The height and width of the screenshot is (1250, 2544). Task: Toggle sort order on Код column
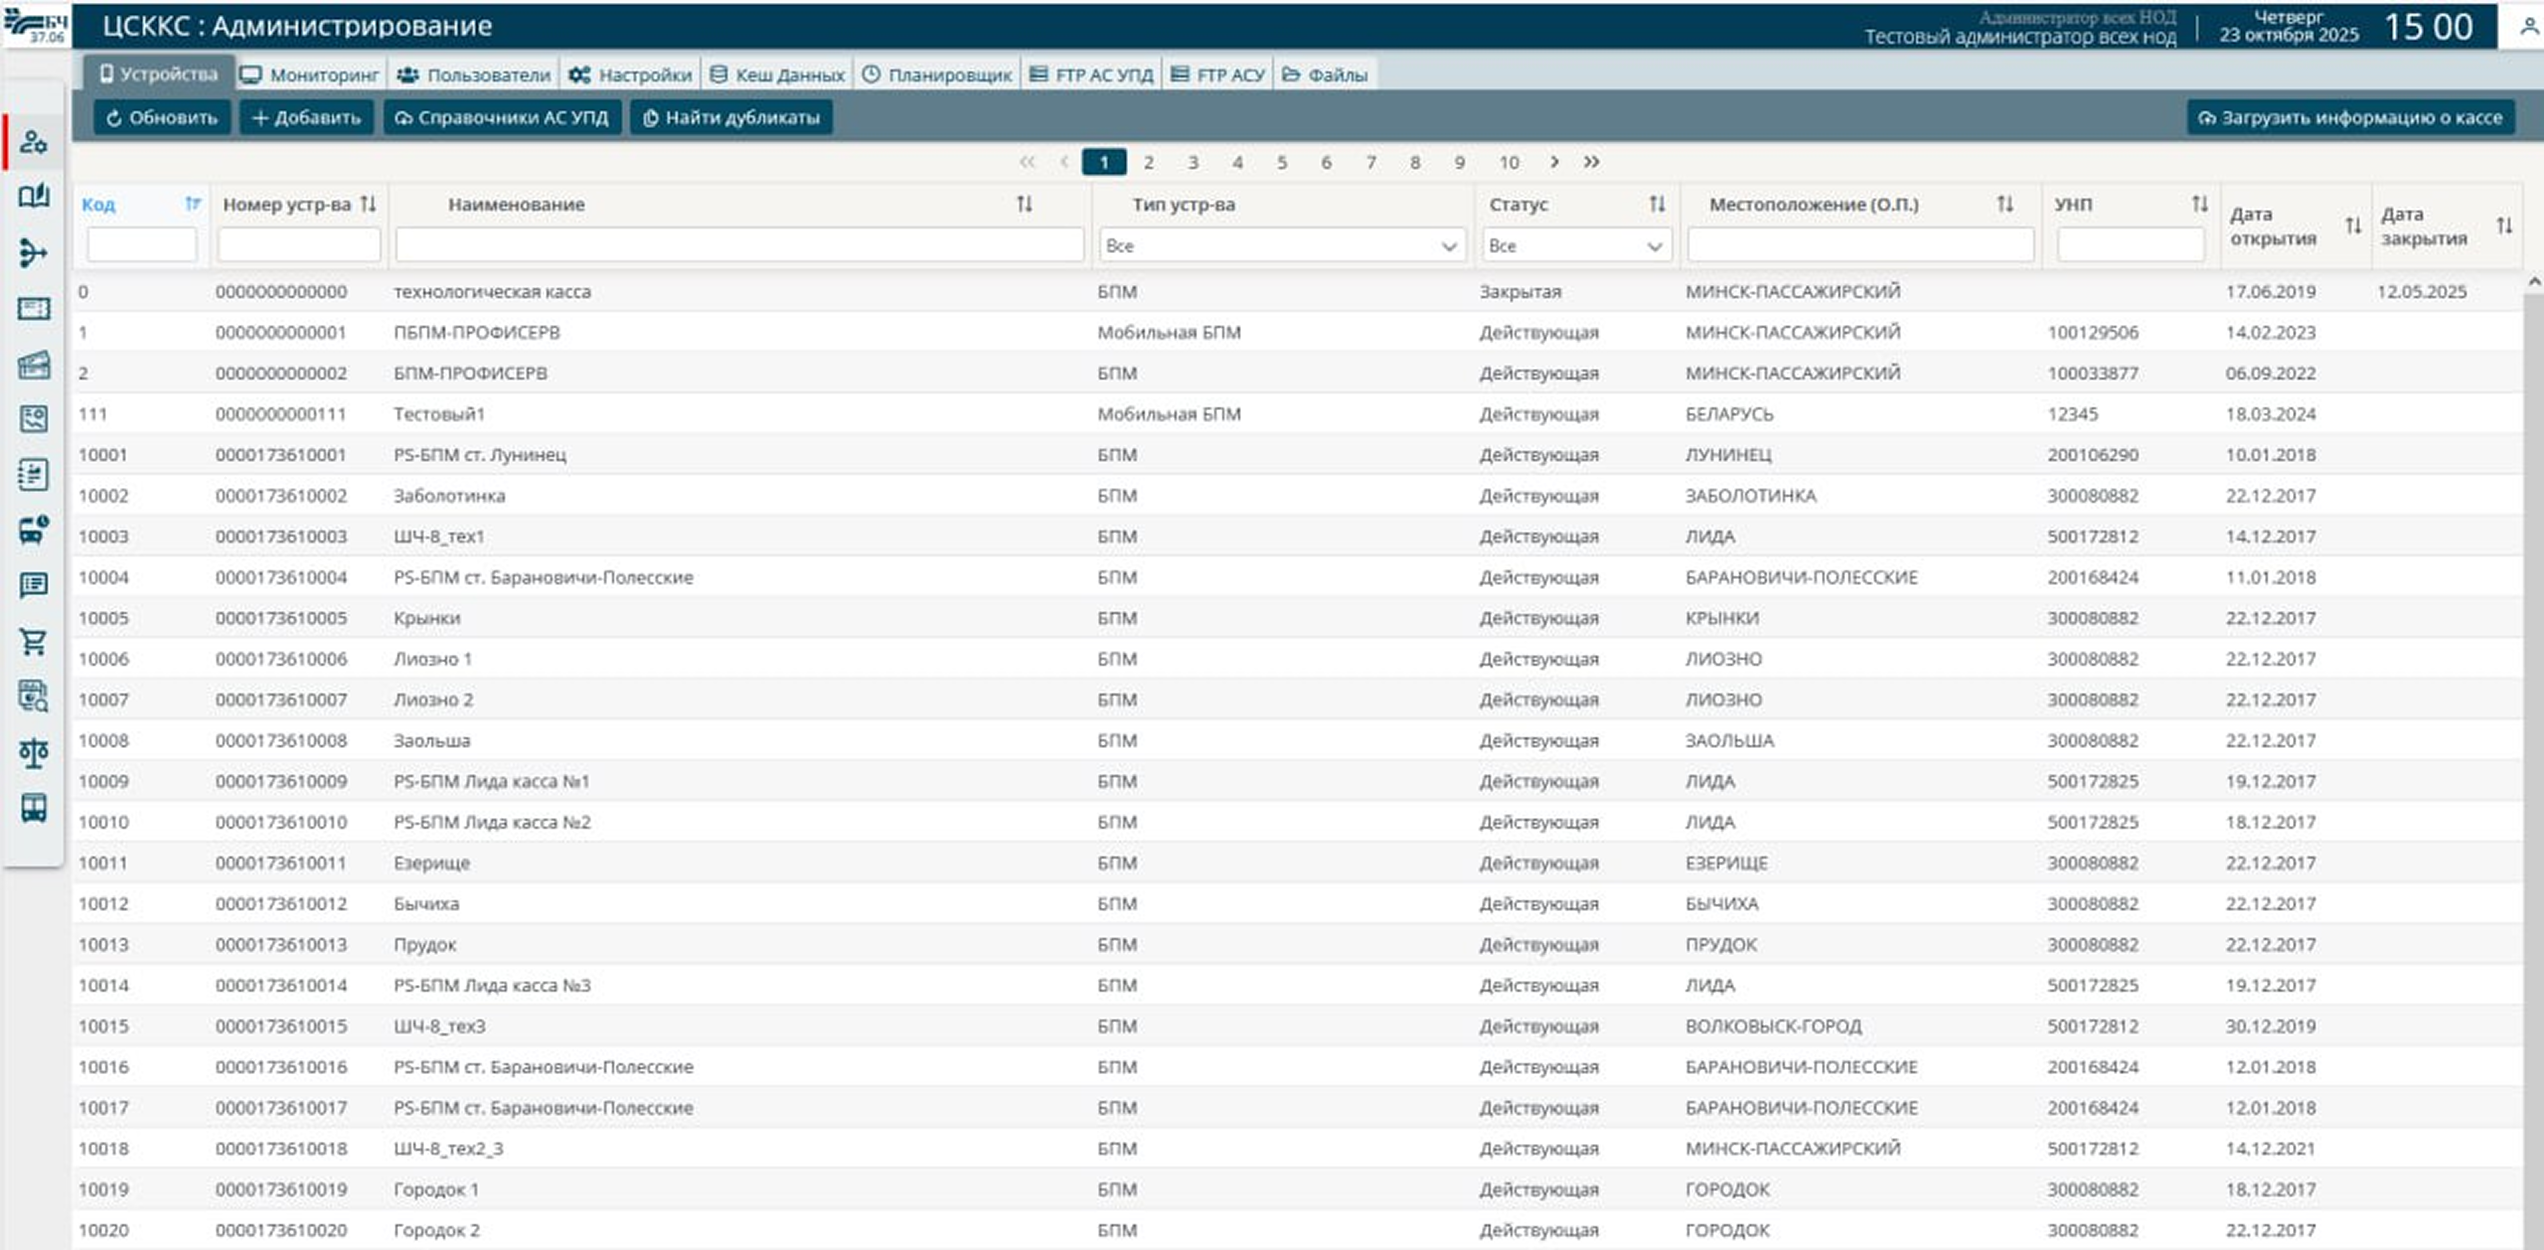pyautogui.click(x=192, y=204)
